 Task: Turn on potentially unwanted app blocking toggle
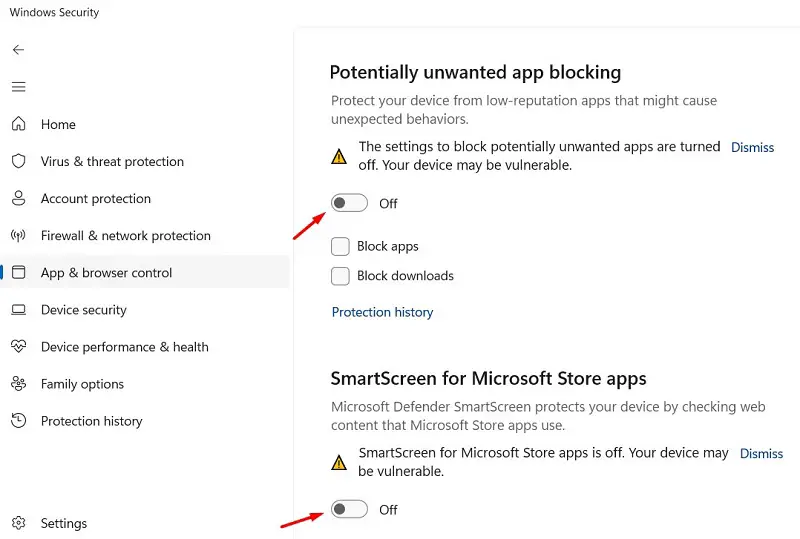point(349,203)
